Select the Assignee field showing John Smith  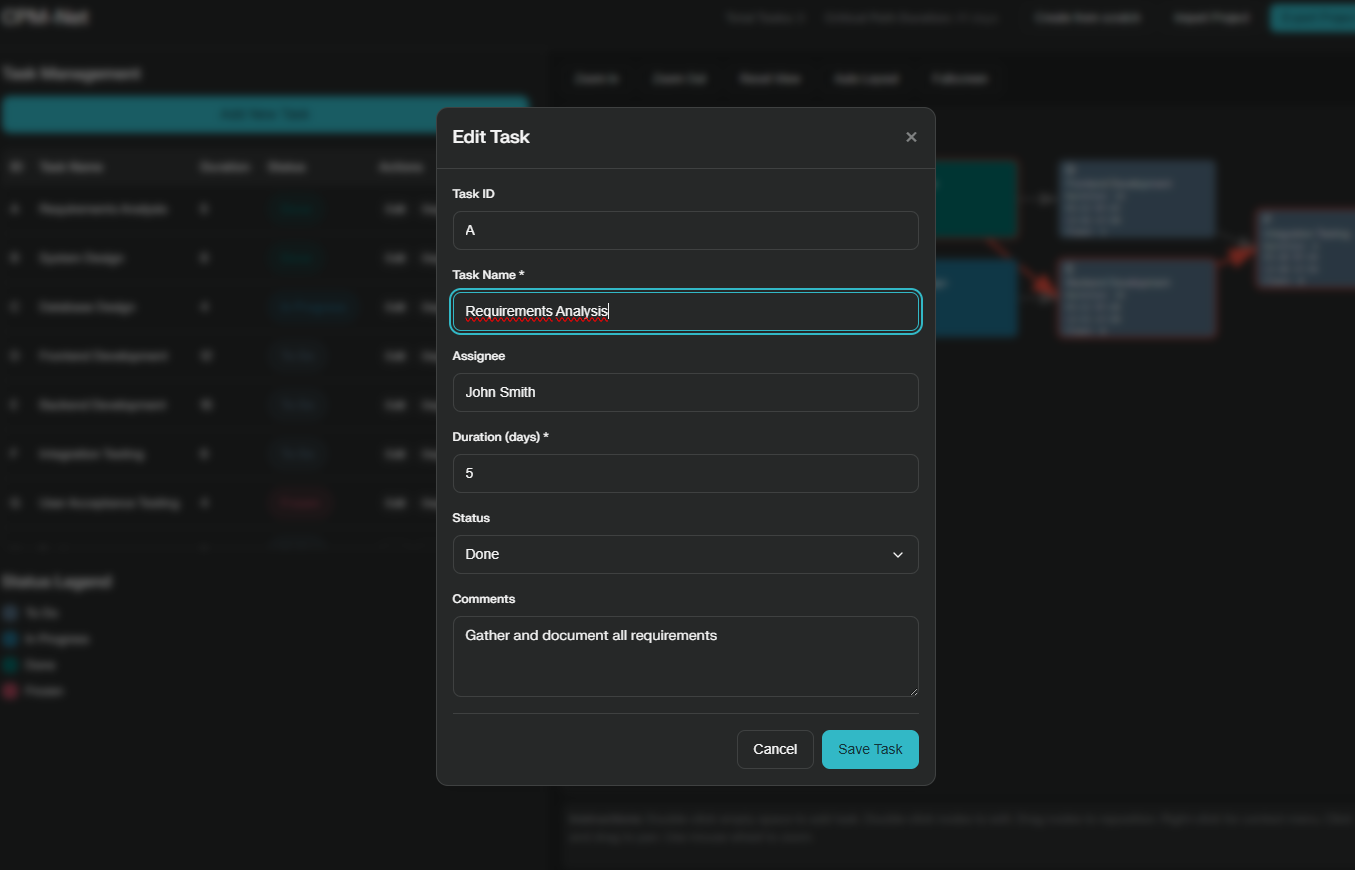[x=685, y=392]
